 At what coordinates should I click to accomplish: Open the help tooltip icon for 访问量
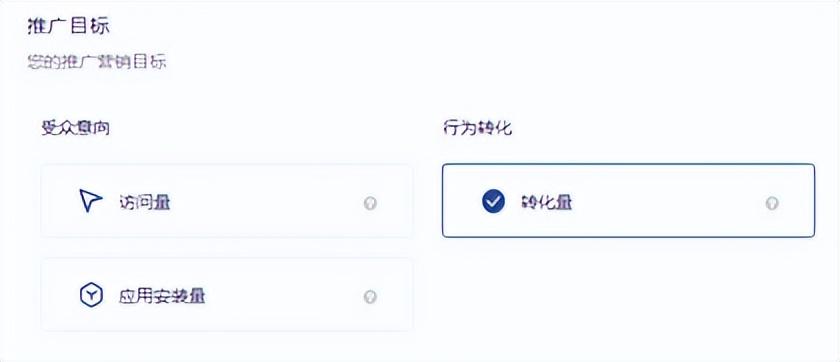pos(370,203)
